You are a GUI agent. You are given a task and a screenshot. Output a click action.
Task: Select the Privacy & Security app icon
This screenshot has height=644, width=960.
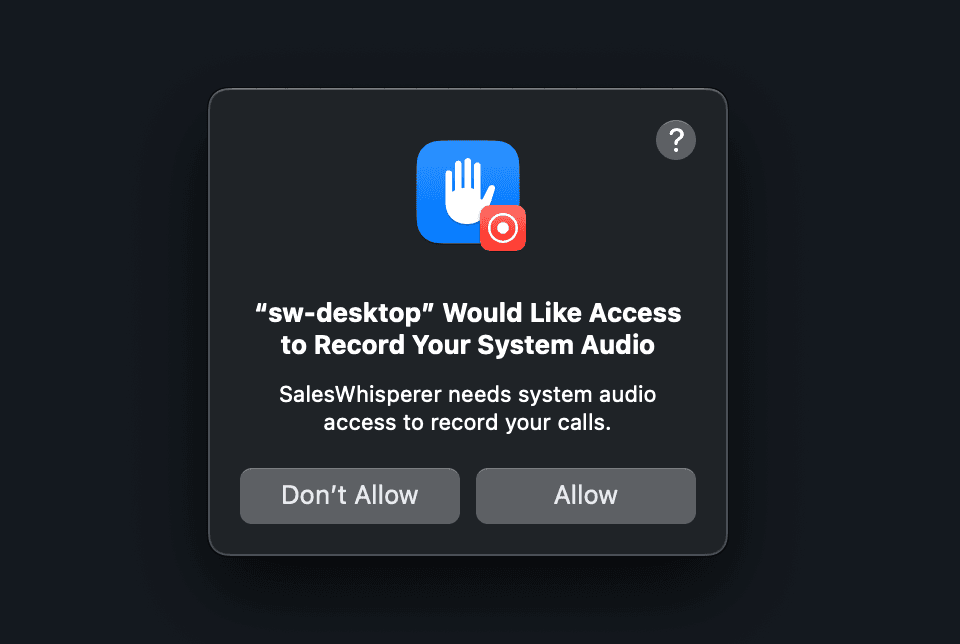468,192
